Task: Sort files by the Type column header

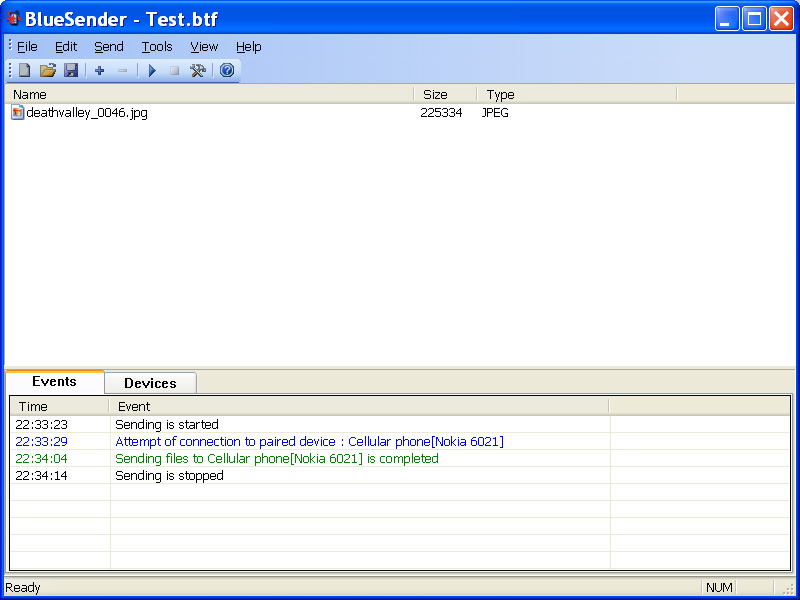Action: click(577, 94)
